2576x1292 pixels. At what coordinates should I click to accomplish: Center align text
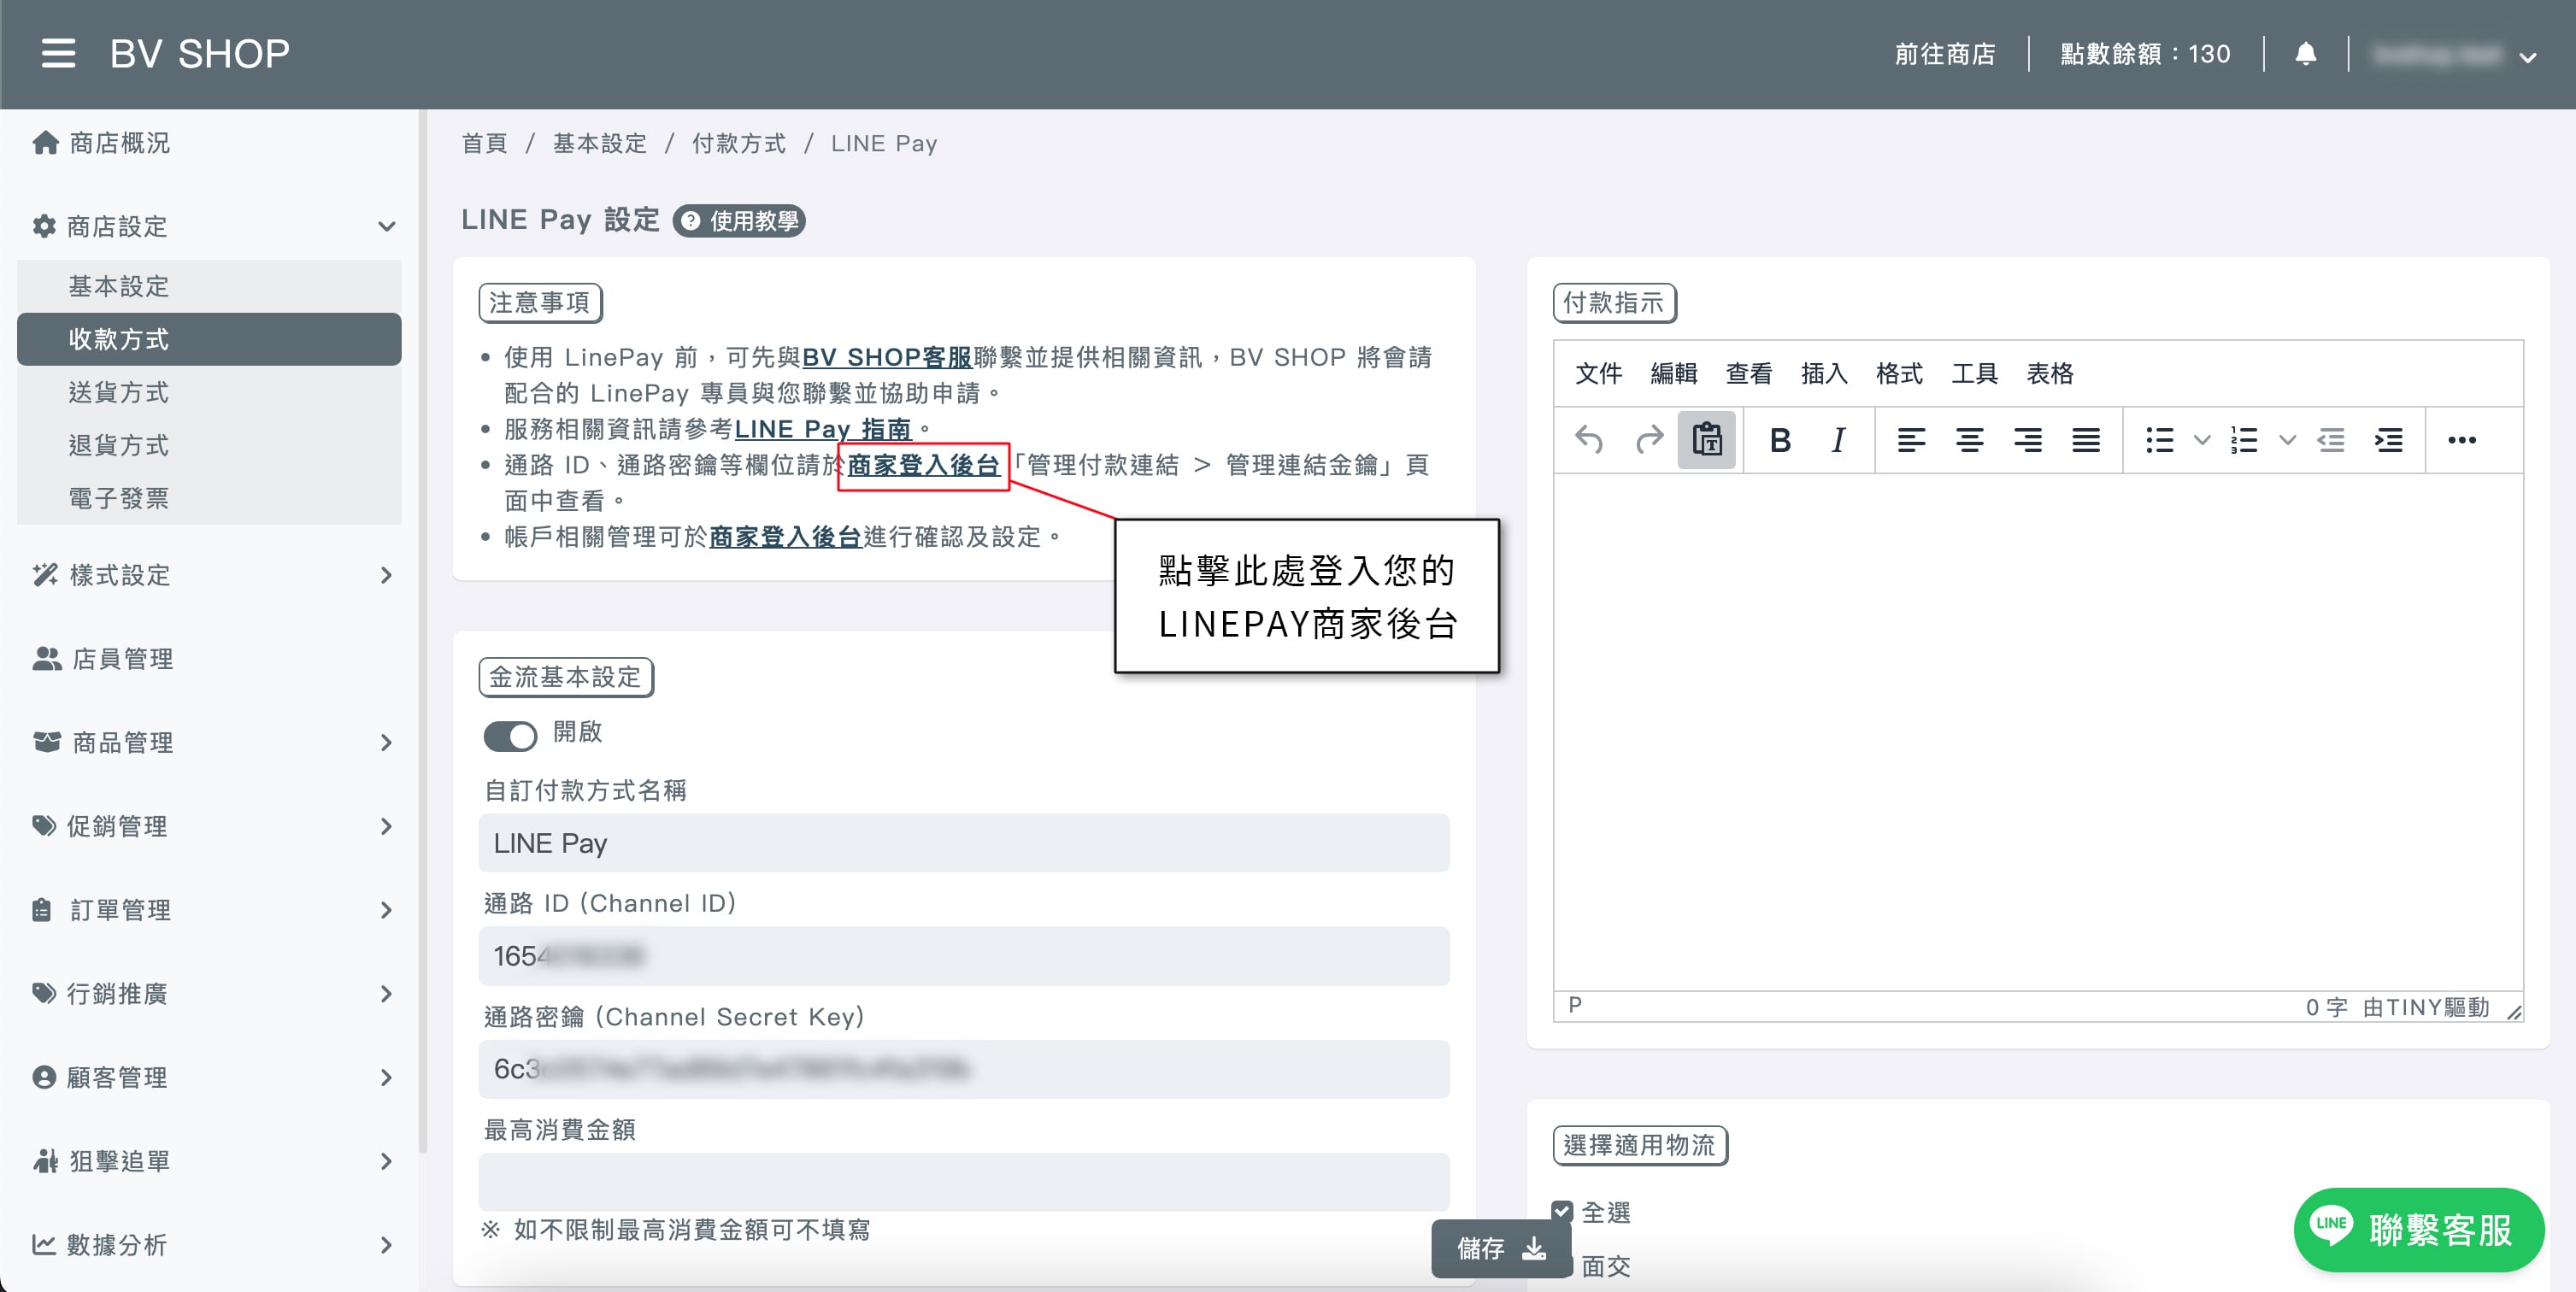(x=1969, y=439)
